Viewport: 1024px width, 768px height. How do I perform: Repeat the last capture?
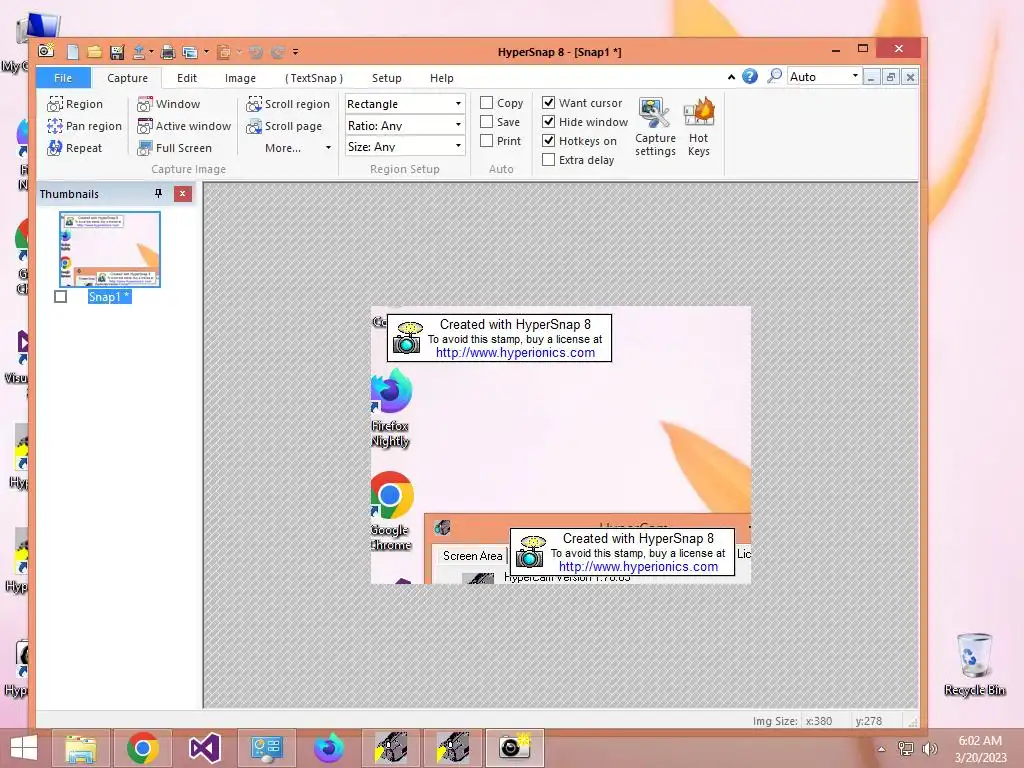74,148
